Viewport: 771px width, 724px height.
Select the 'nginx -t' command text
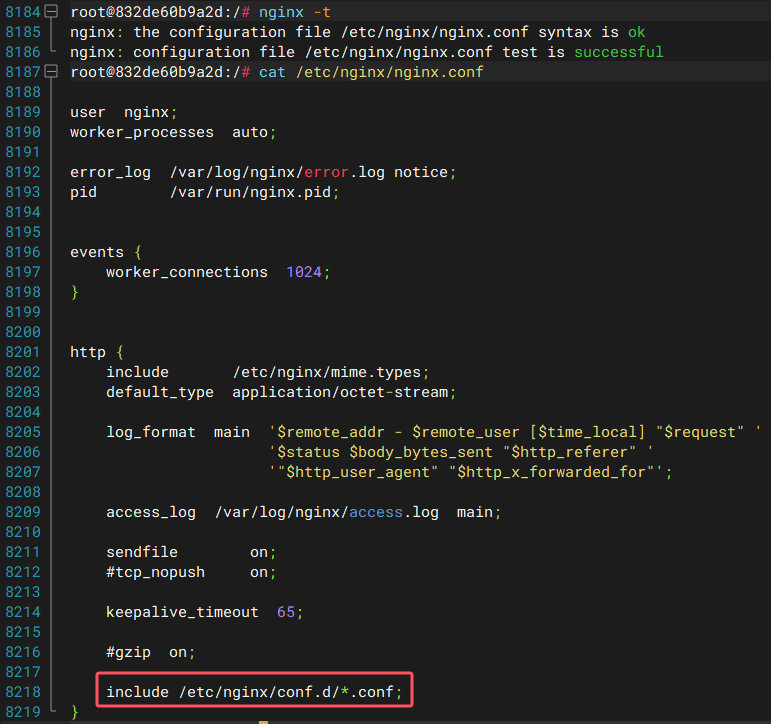tap(295, 12)
